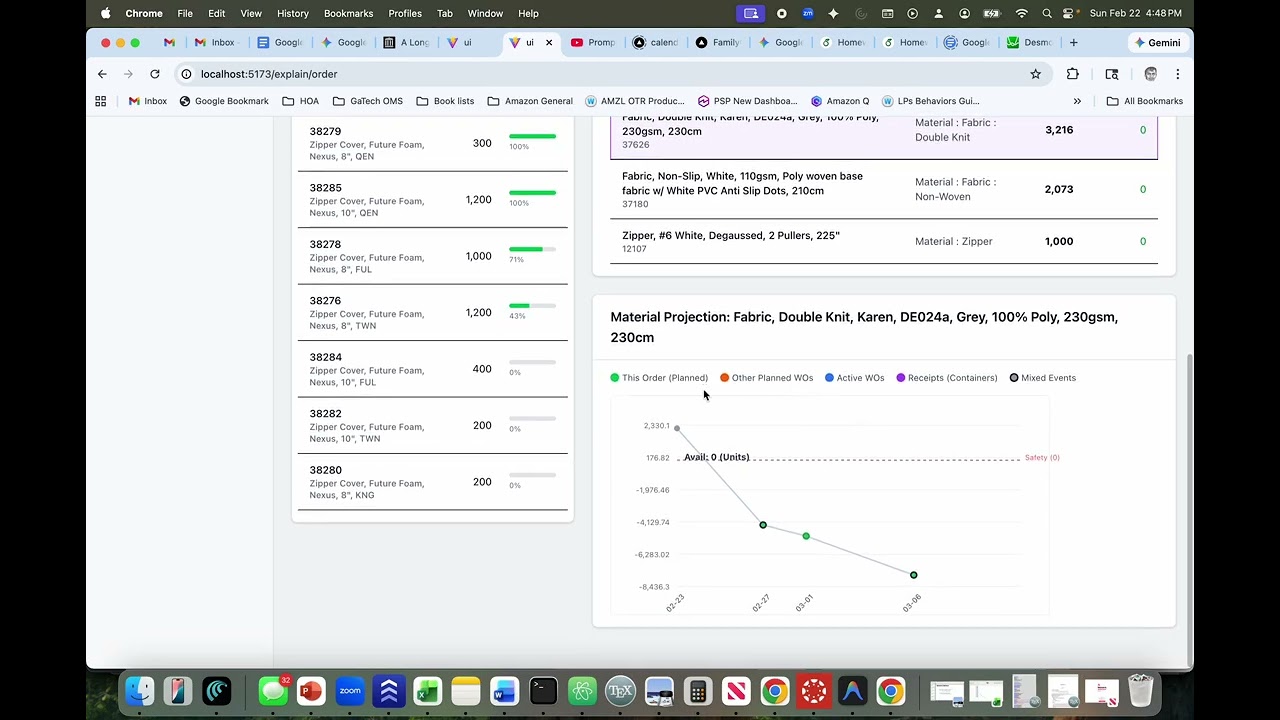Open the Bookmarks menu
Image resolution: width=1280 pixels, height=720 pixels.
point(349,13)
